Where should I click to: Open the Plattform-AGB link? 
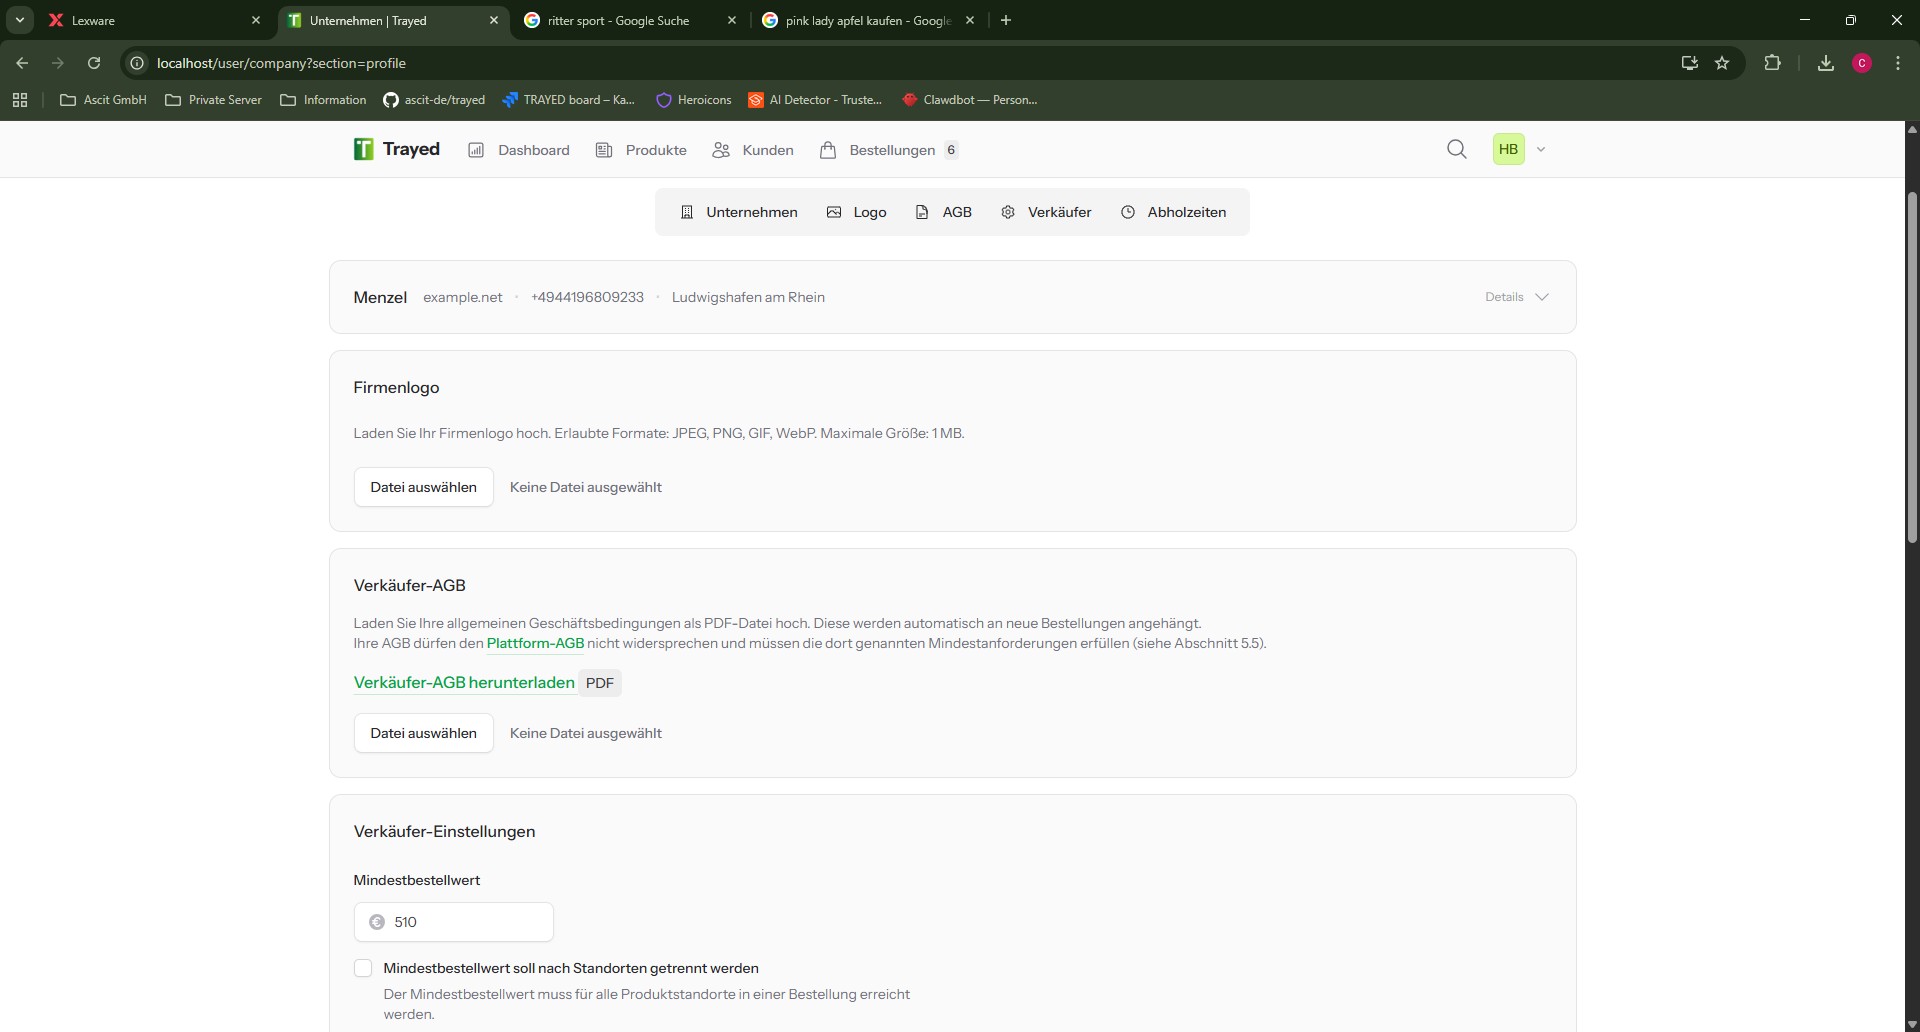pyautogui.click(x=534, y=643)
